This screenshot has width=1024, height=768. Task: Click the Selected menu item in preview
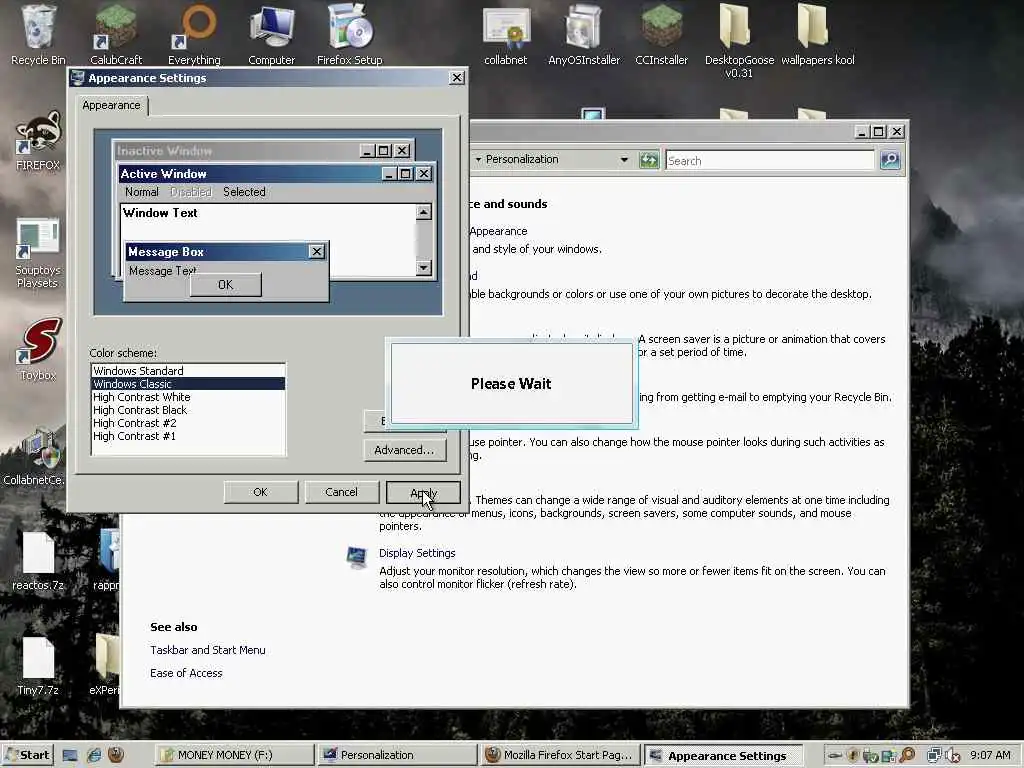tap(244, 192)
